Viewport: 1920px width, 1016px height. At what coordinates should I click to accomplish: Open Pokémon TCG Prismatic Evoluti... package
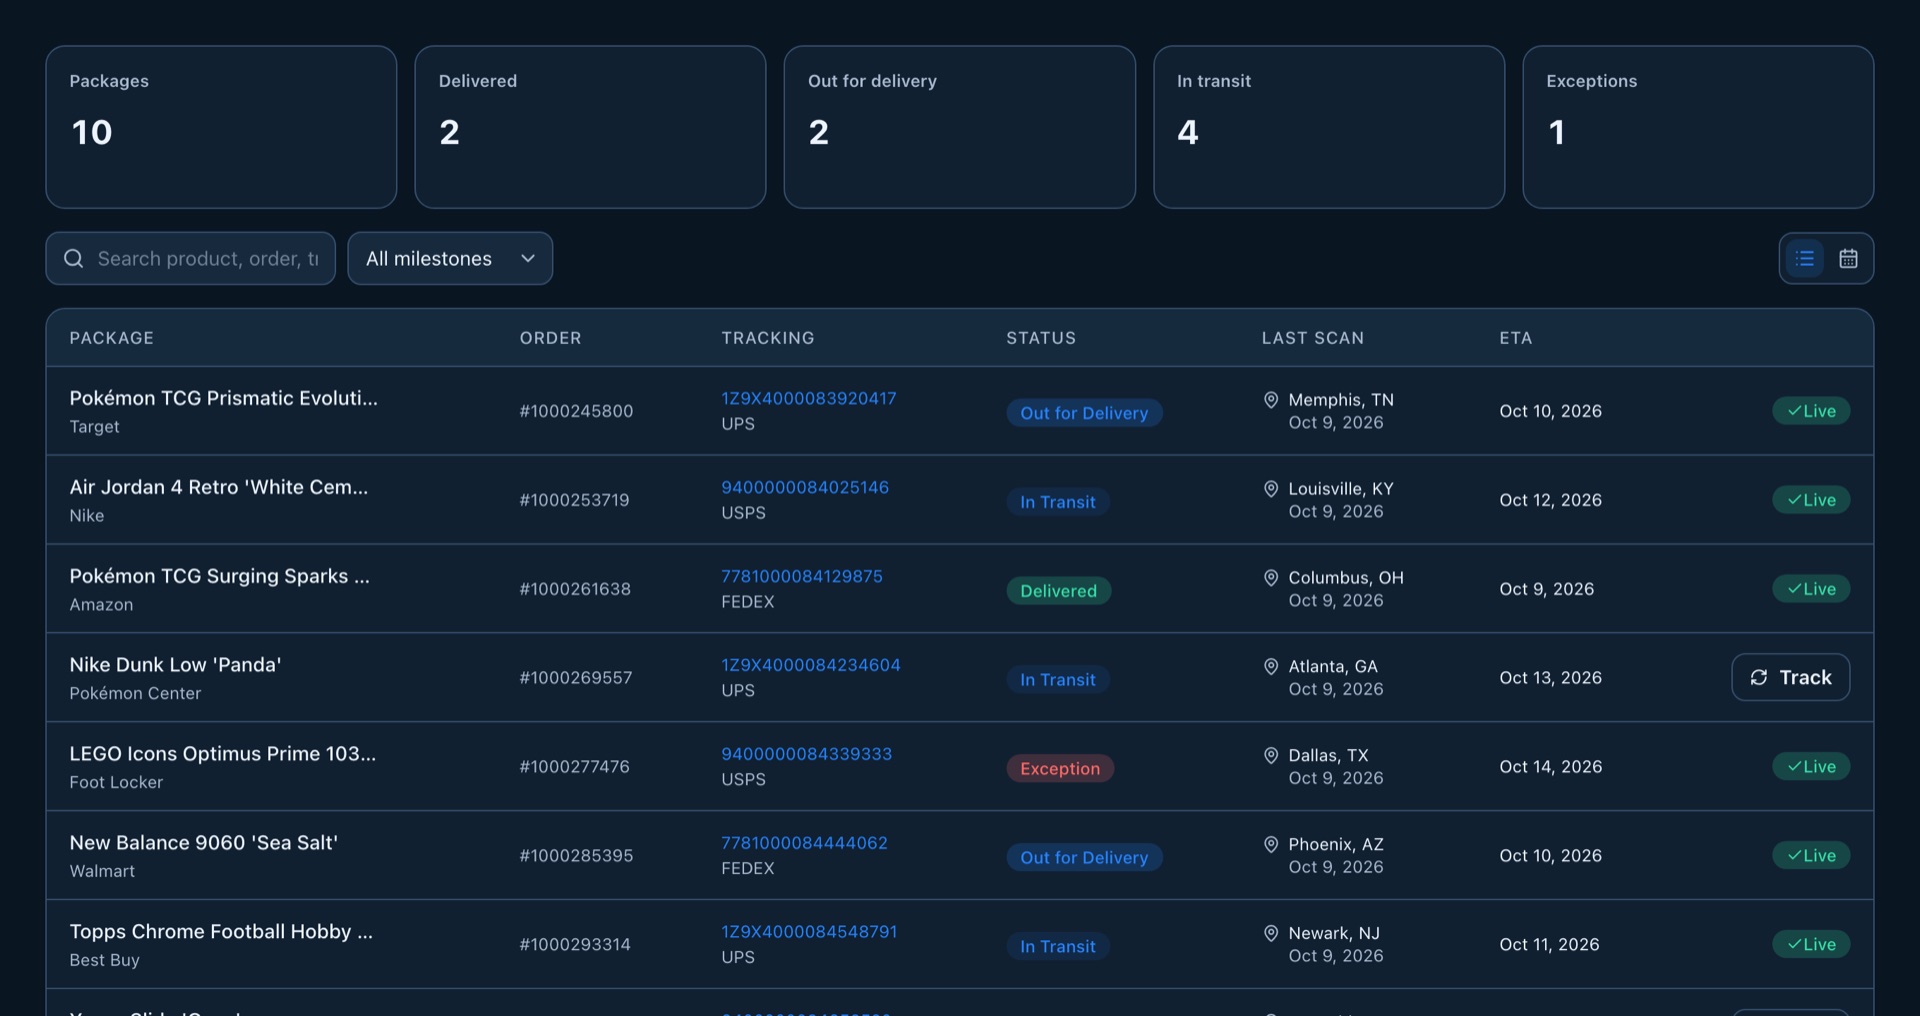click(224, 398)
